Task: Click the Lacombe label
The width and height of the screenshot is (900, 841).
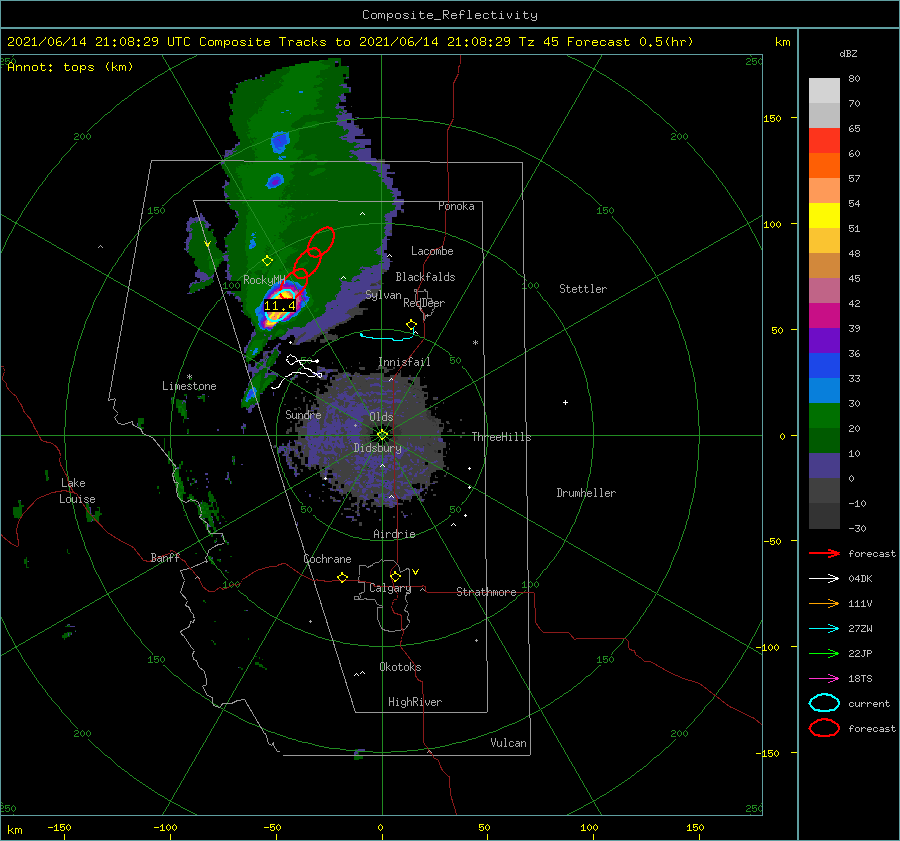Action: point(432,251)
